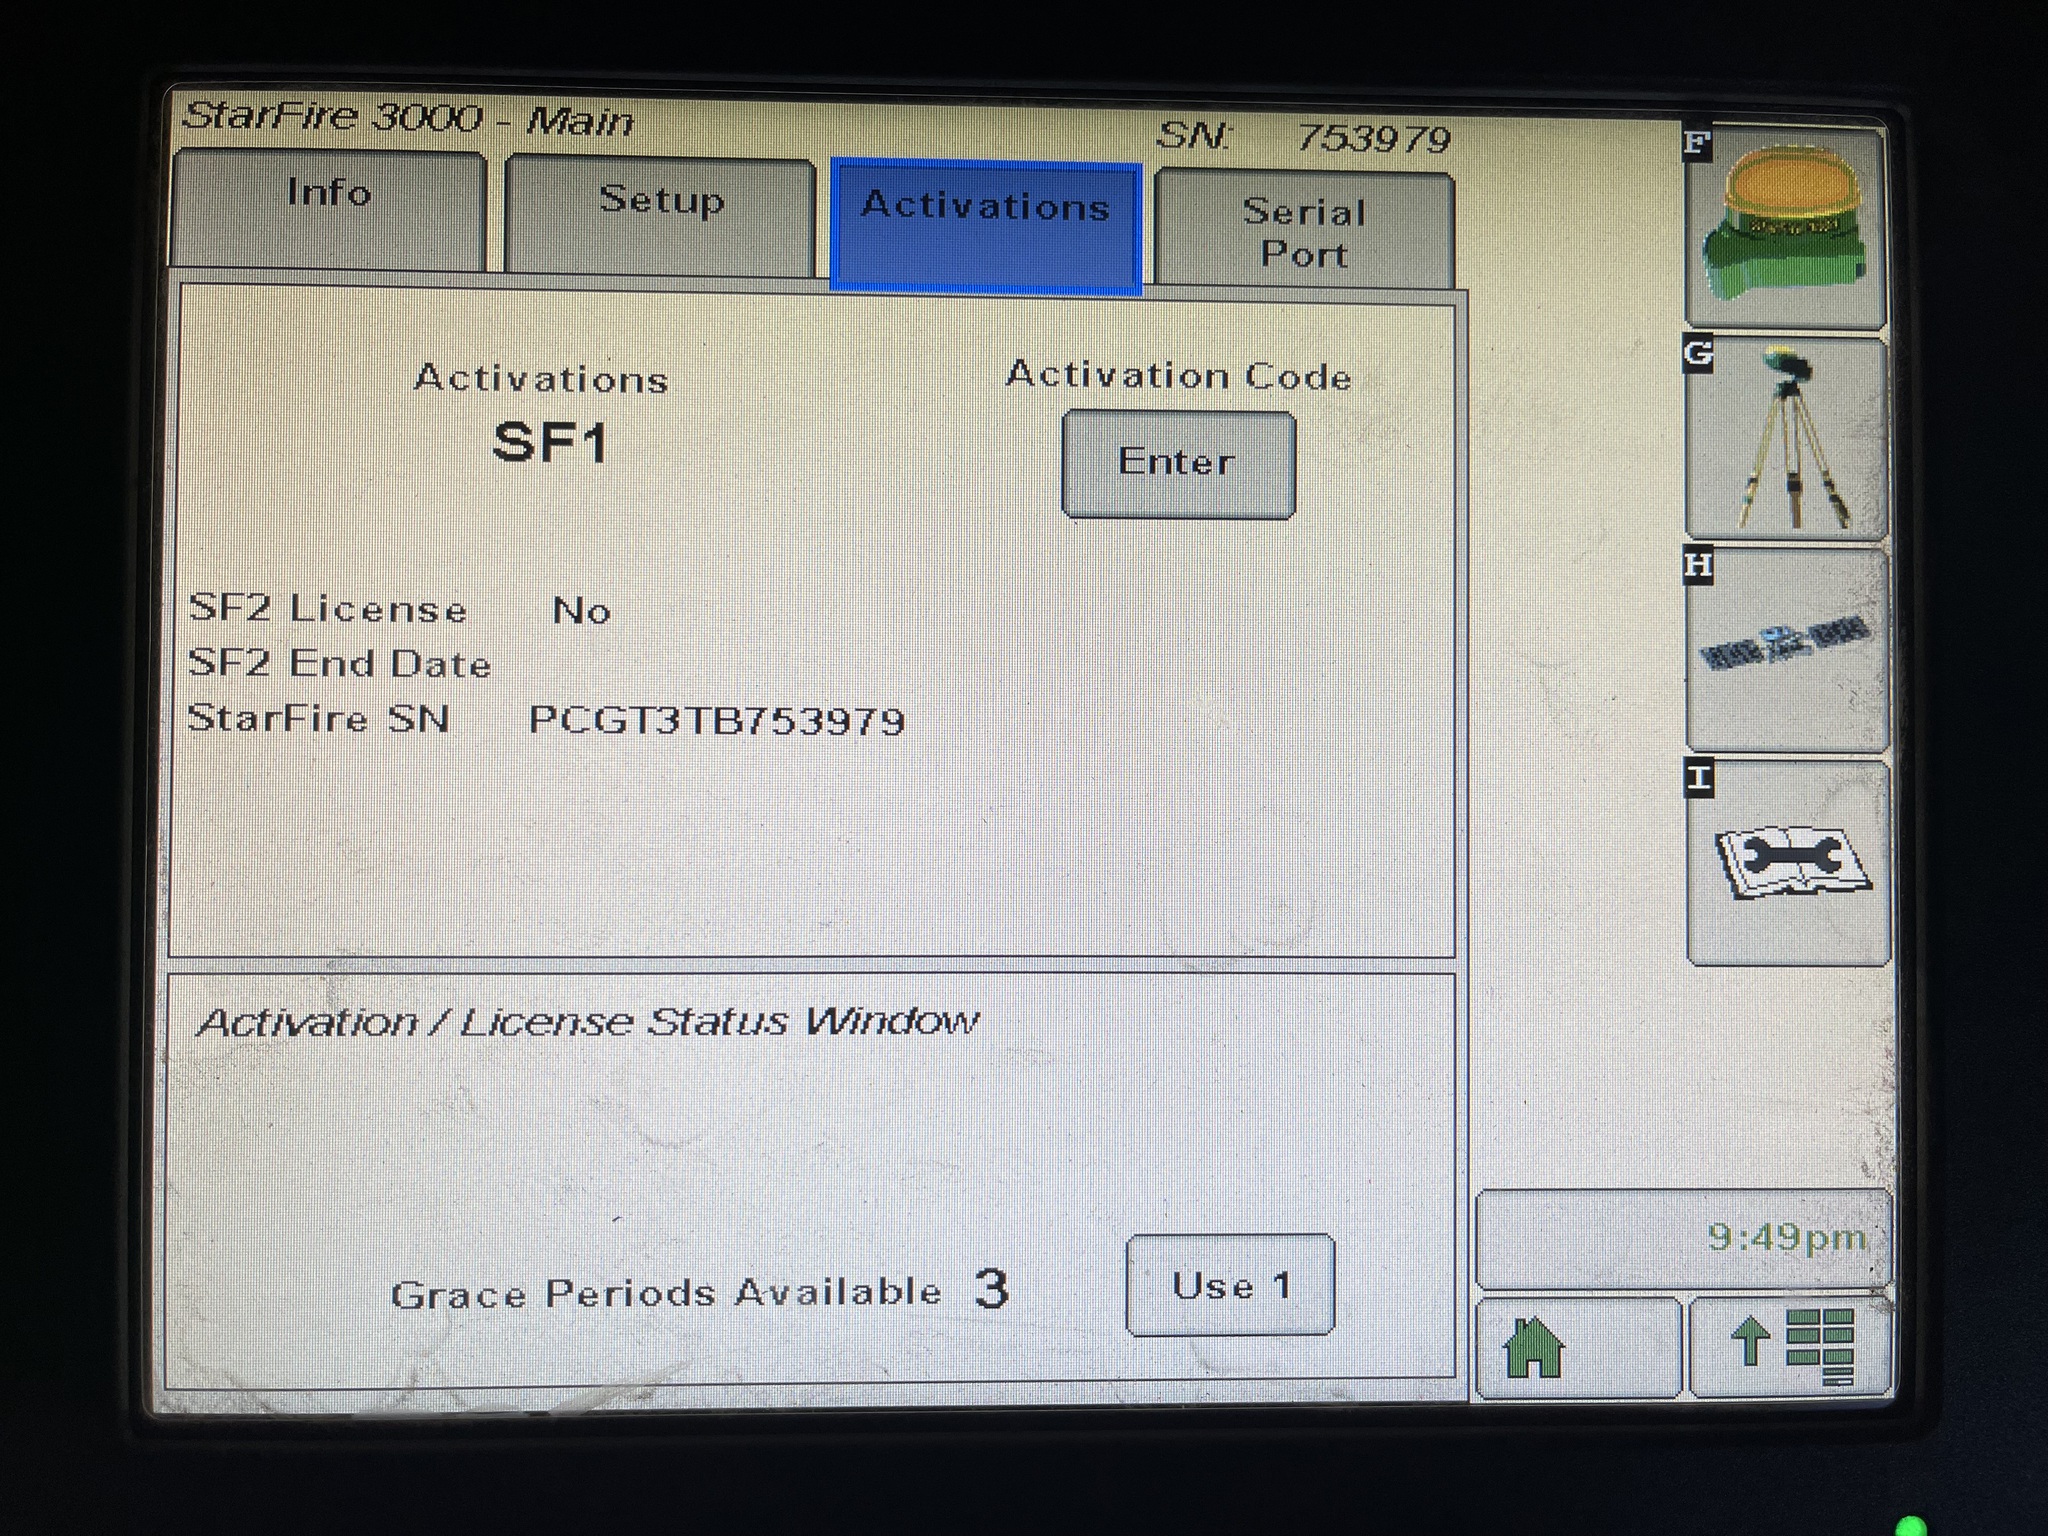Open the diagnostics wrench book softkey I

point(1788,862)
